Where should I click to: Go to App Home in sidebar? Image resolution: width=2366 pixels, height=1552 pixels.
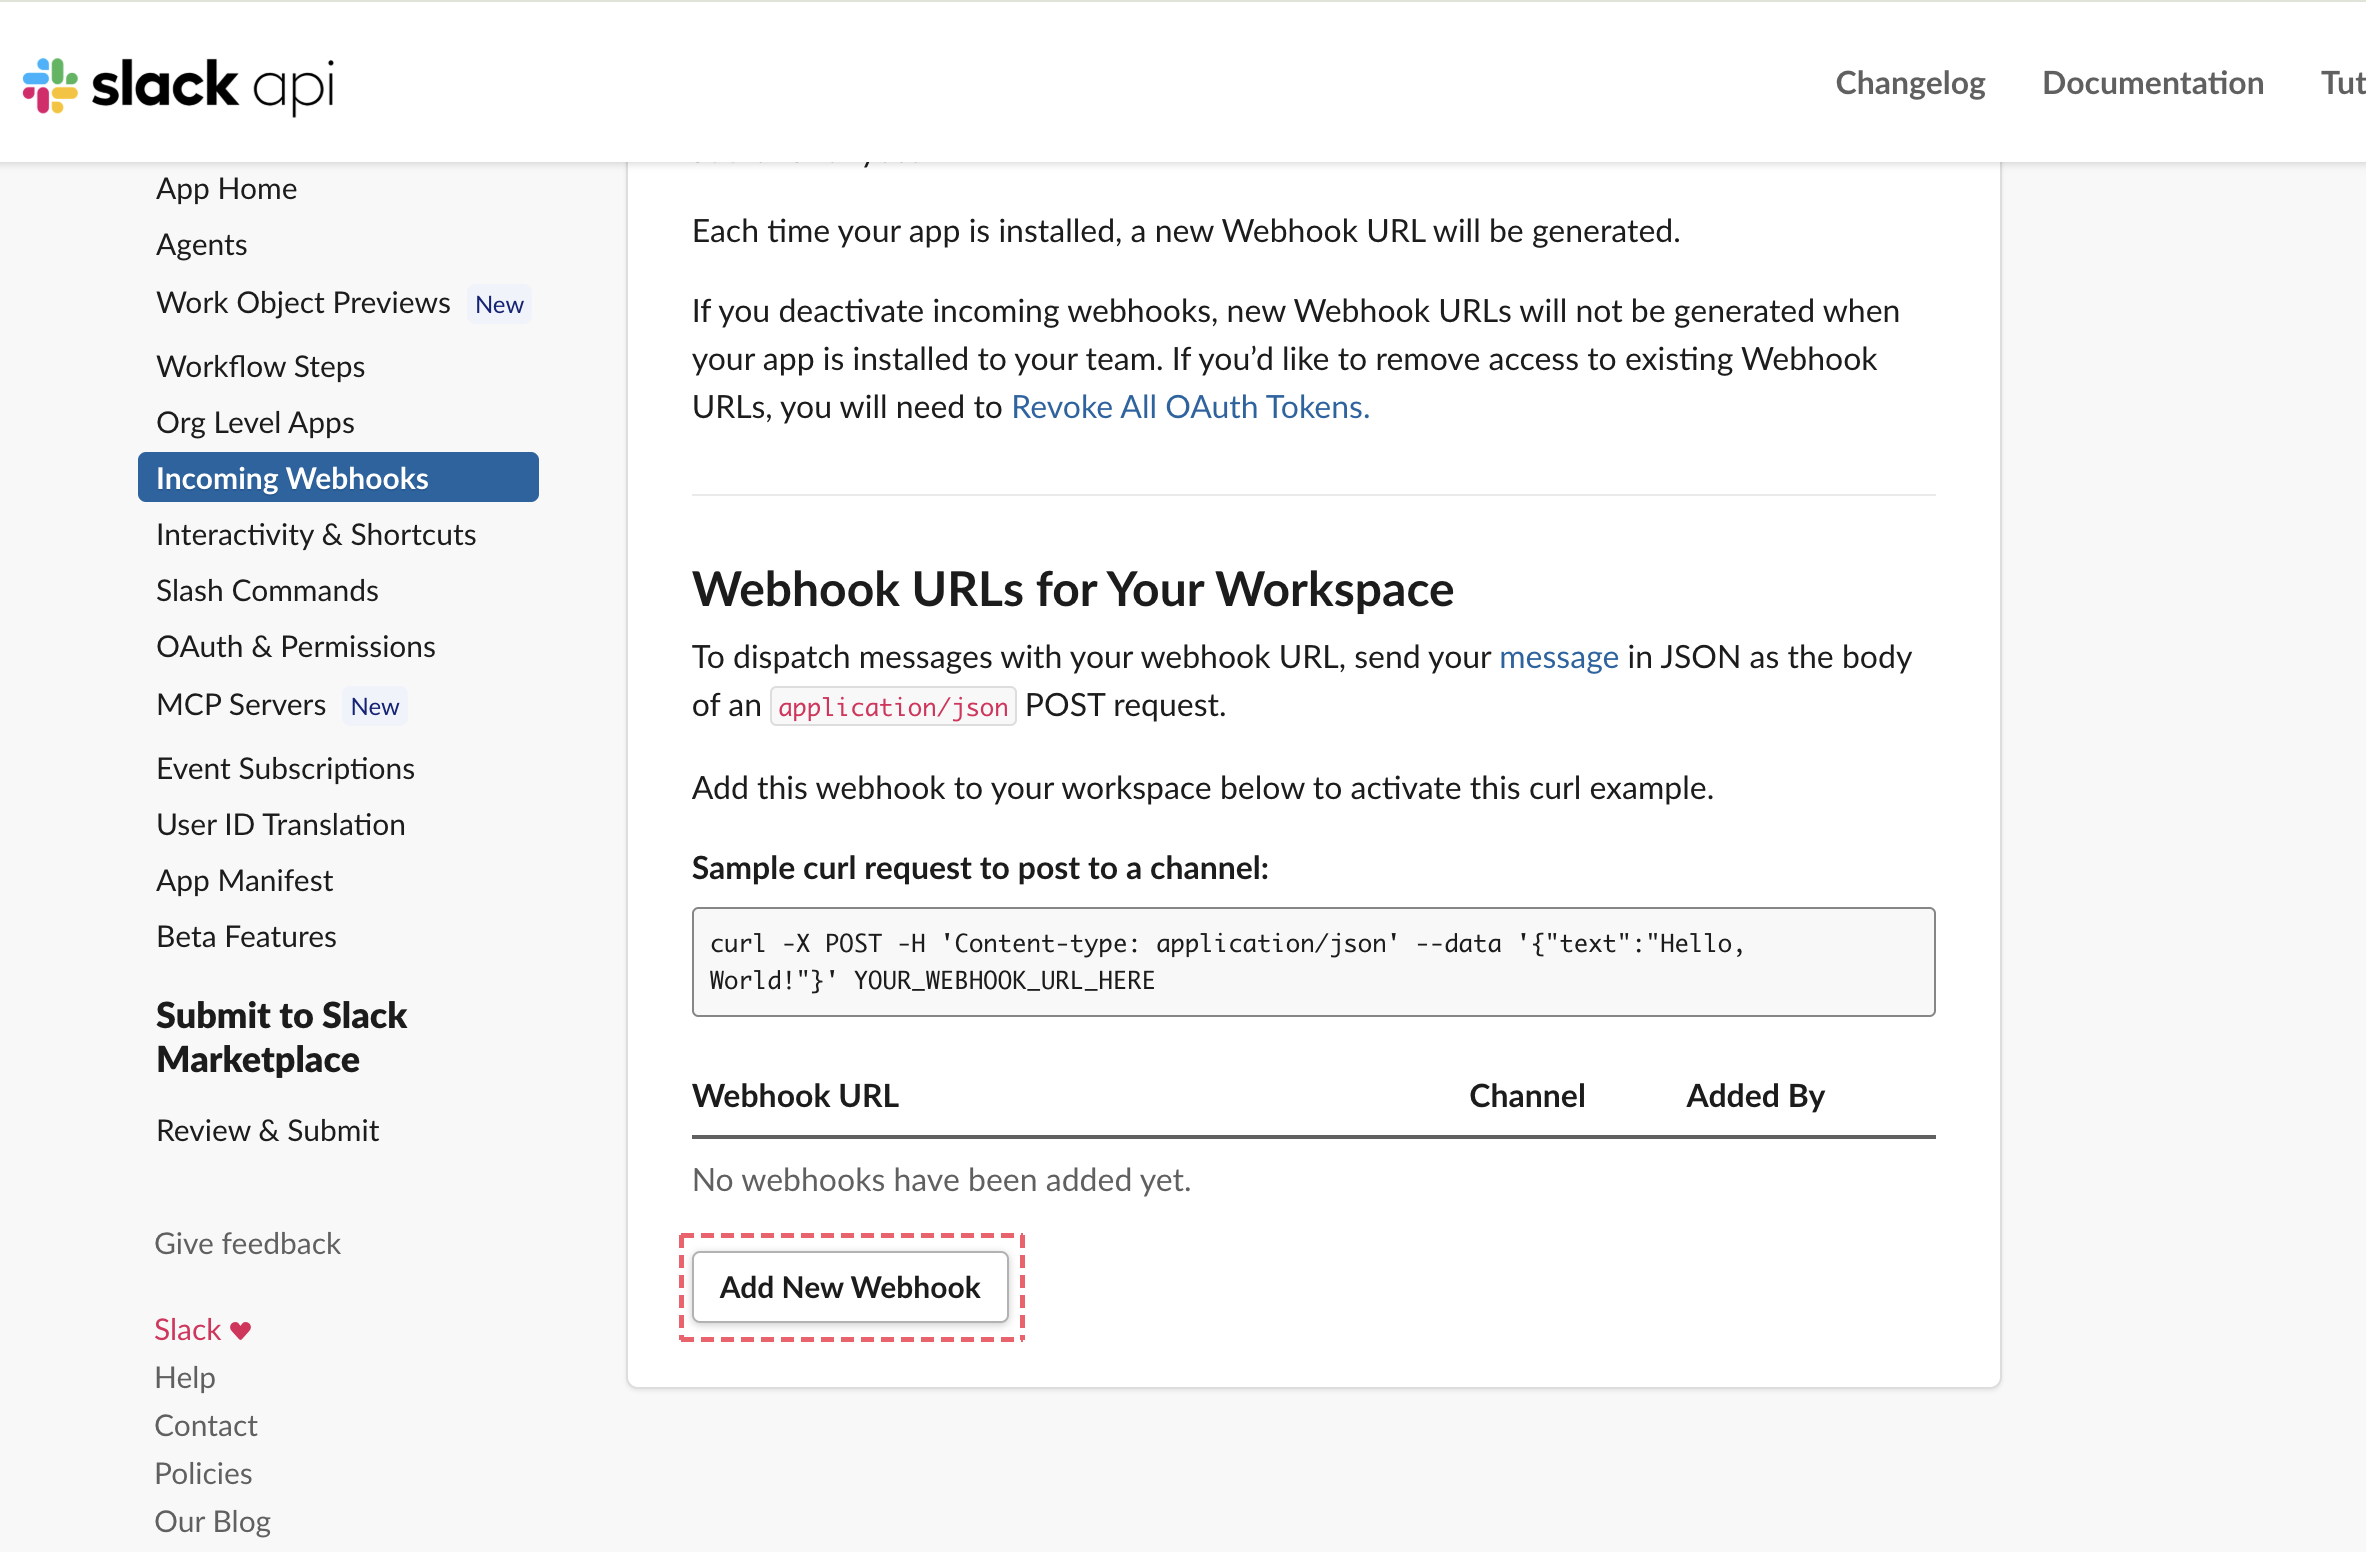click(x=227, y=188)
